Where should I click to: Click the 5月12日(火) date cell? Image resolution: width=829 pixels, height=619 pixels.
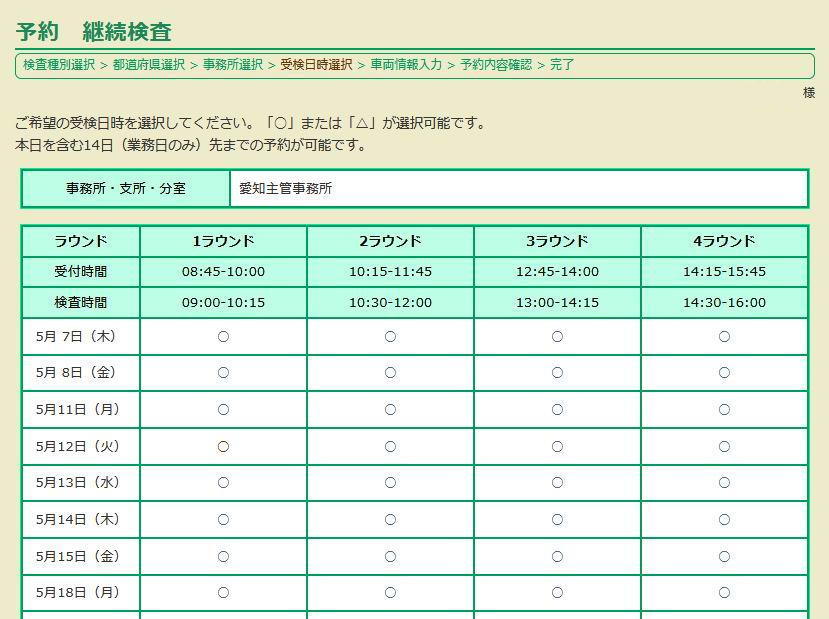point(80,447)
